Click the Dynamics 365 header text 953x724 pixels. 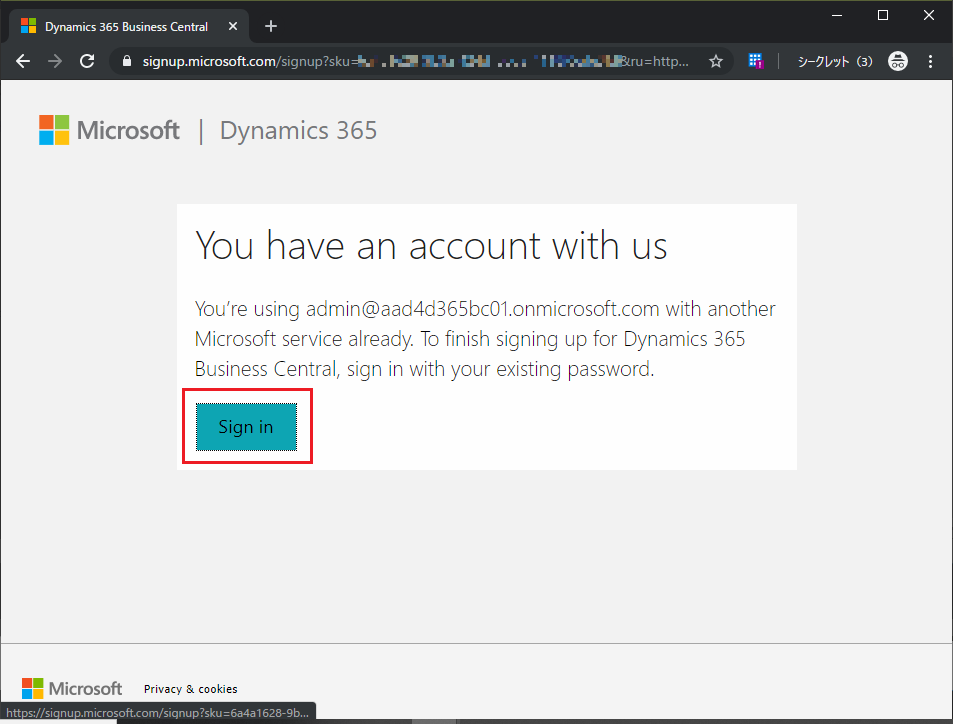point(298,130)
